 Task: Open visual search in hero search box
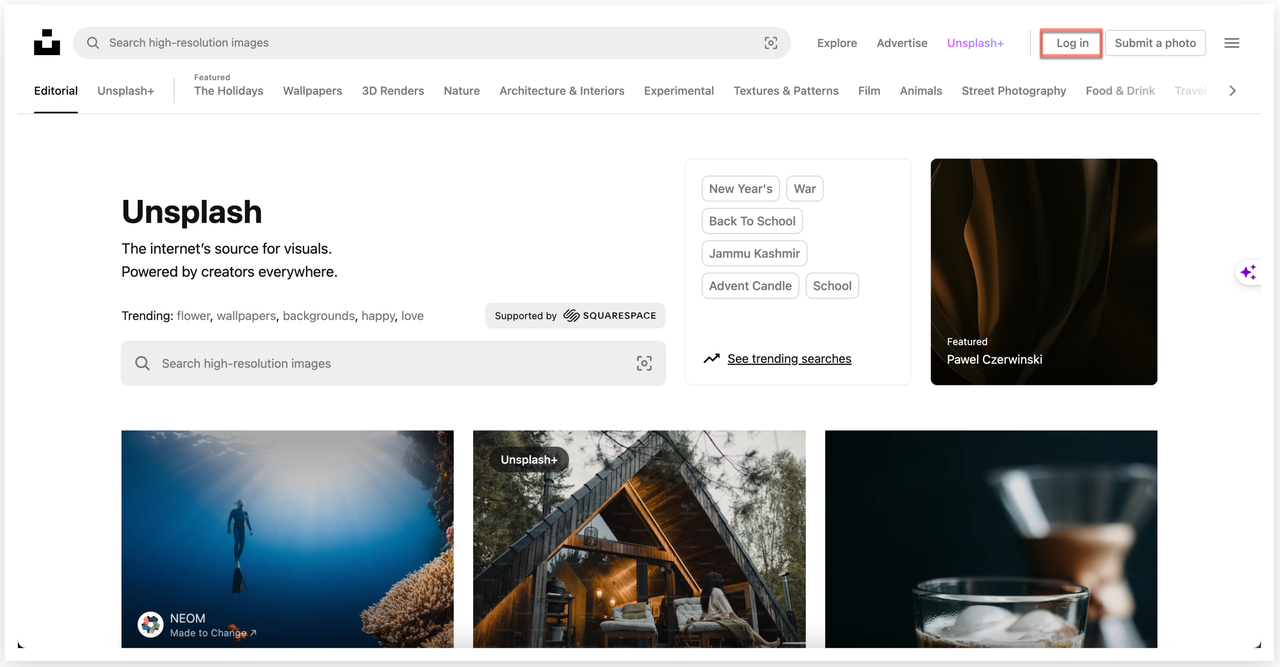coord(644,363)
